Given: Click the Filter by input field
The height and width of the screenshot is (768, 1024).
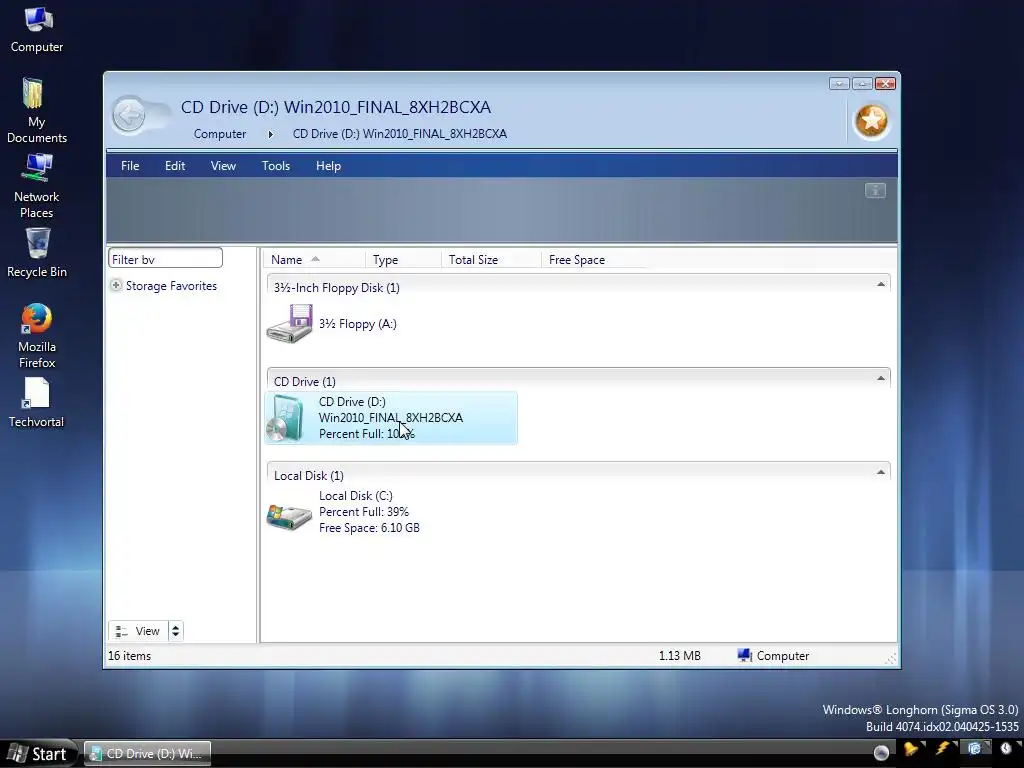Looking at the screenshot, I should 165,259.
